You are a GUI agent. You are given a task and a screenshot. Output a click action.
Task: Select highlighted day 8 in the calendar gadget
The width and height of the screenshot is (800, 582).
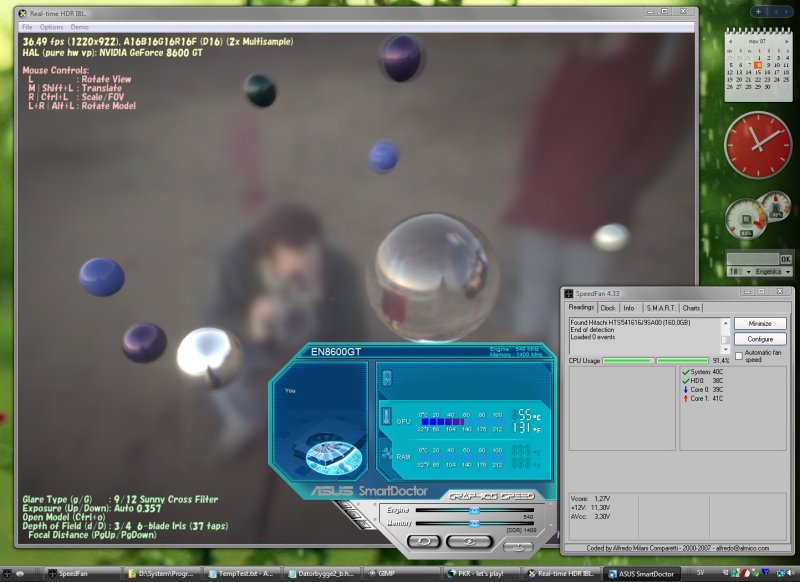click(758, 65)
